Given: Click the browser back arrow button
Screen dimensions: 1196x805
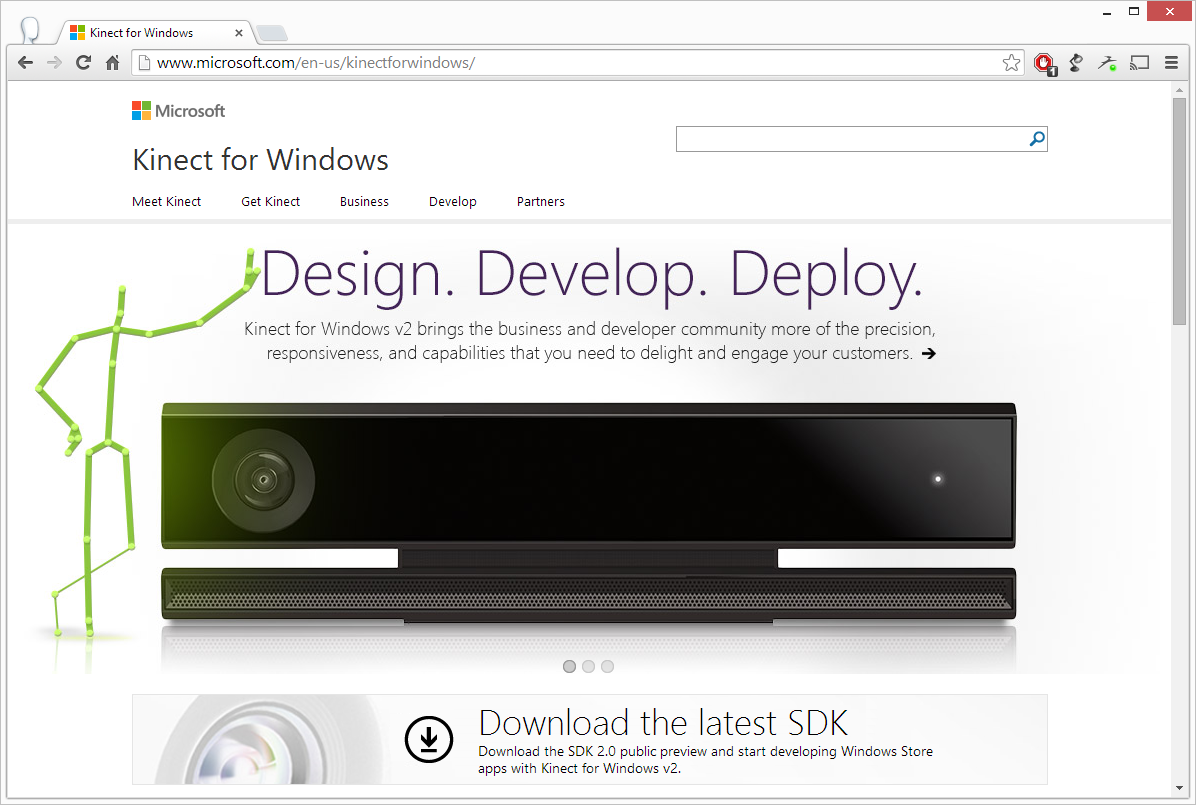Looking at the screenshot, I should coord(26,63).
